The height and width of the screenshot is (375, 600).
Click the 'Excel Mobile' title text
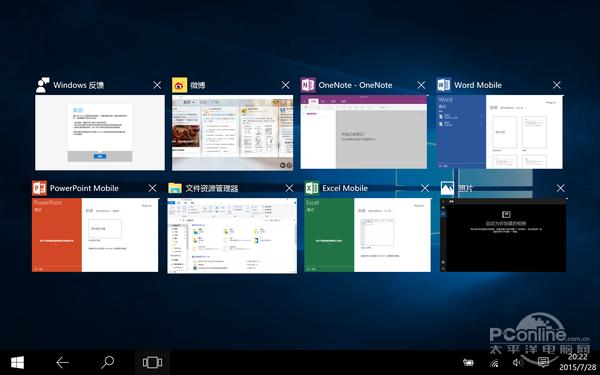point(345,188)
